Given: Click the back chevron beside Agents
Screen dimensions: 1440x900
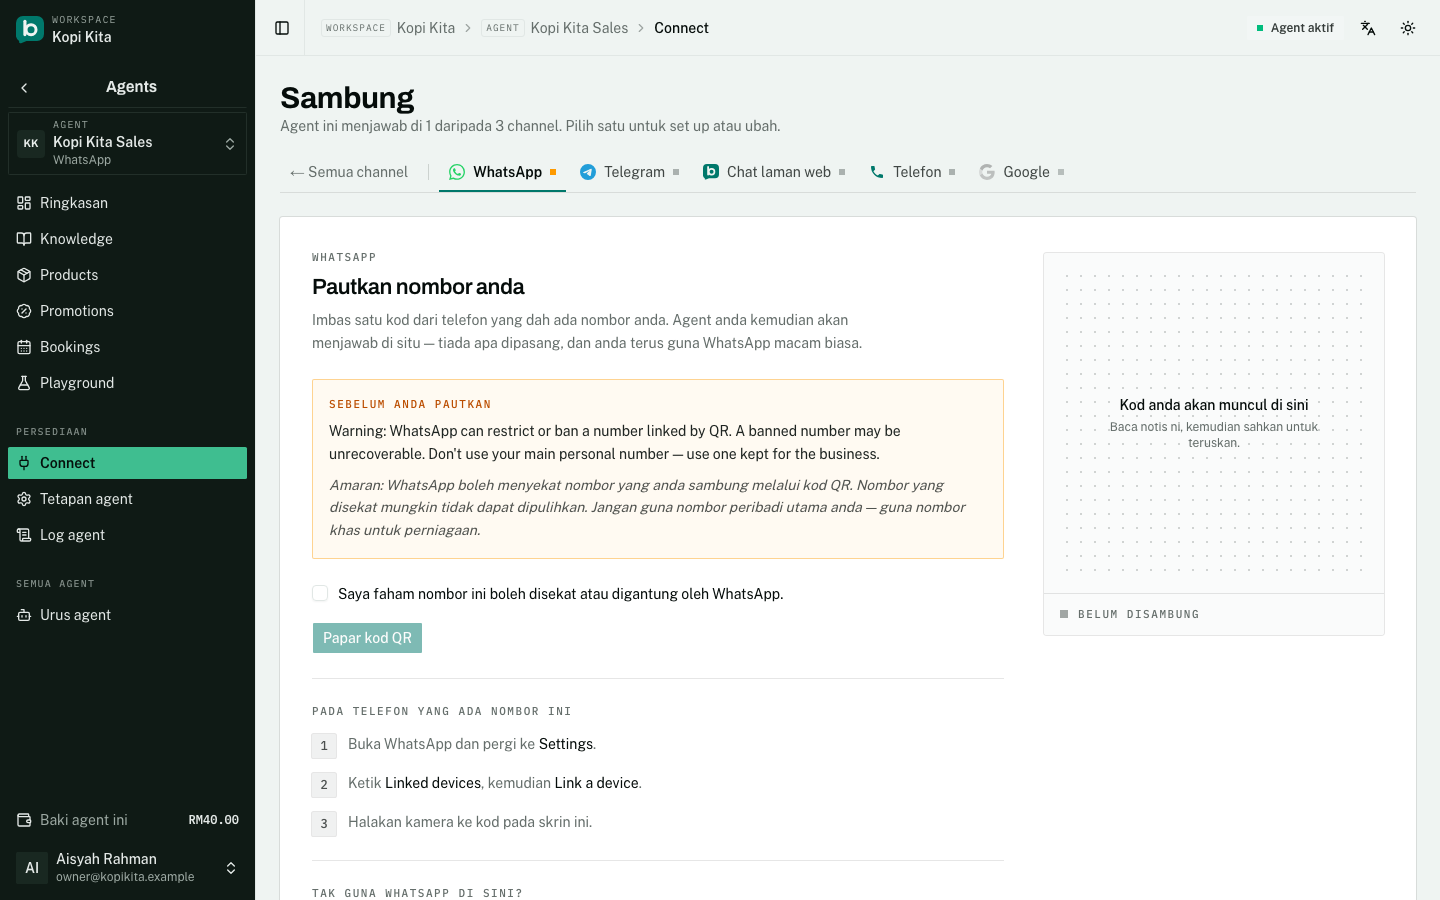Looking at the screenshot, I should coord(24,88).
